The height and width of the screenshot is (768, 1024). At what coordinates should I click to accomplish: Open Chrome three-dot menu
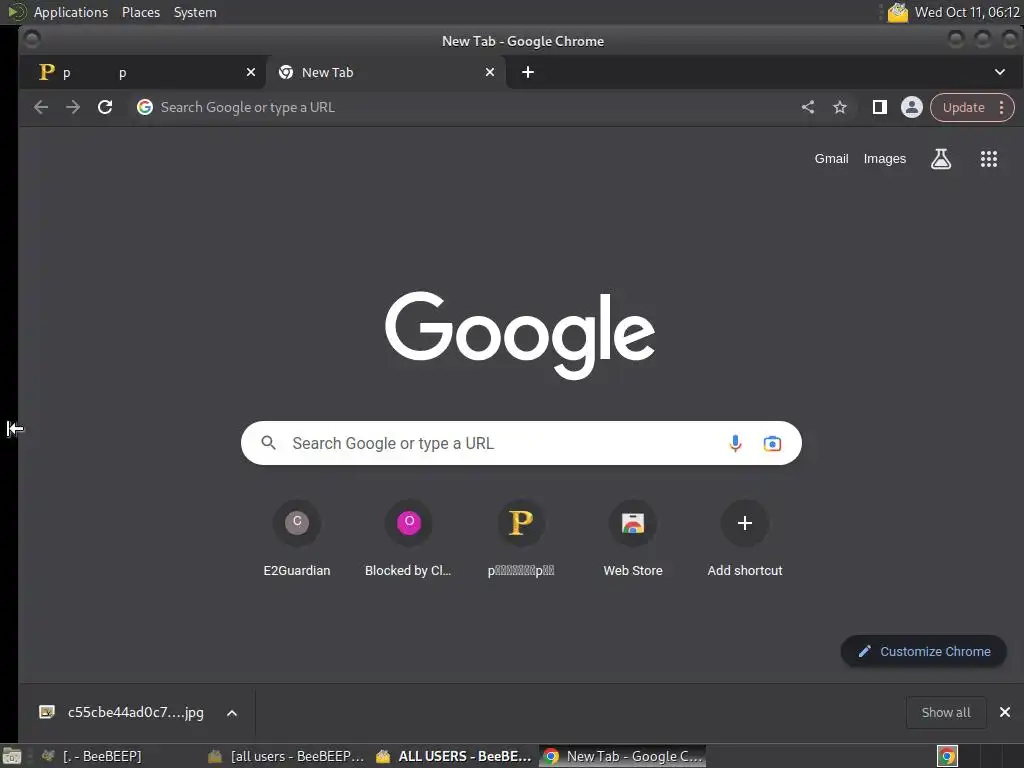coord(1001,108)
